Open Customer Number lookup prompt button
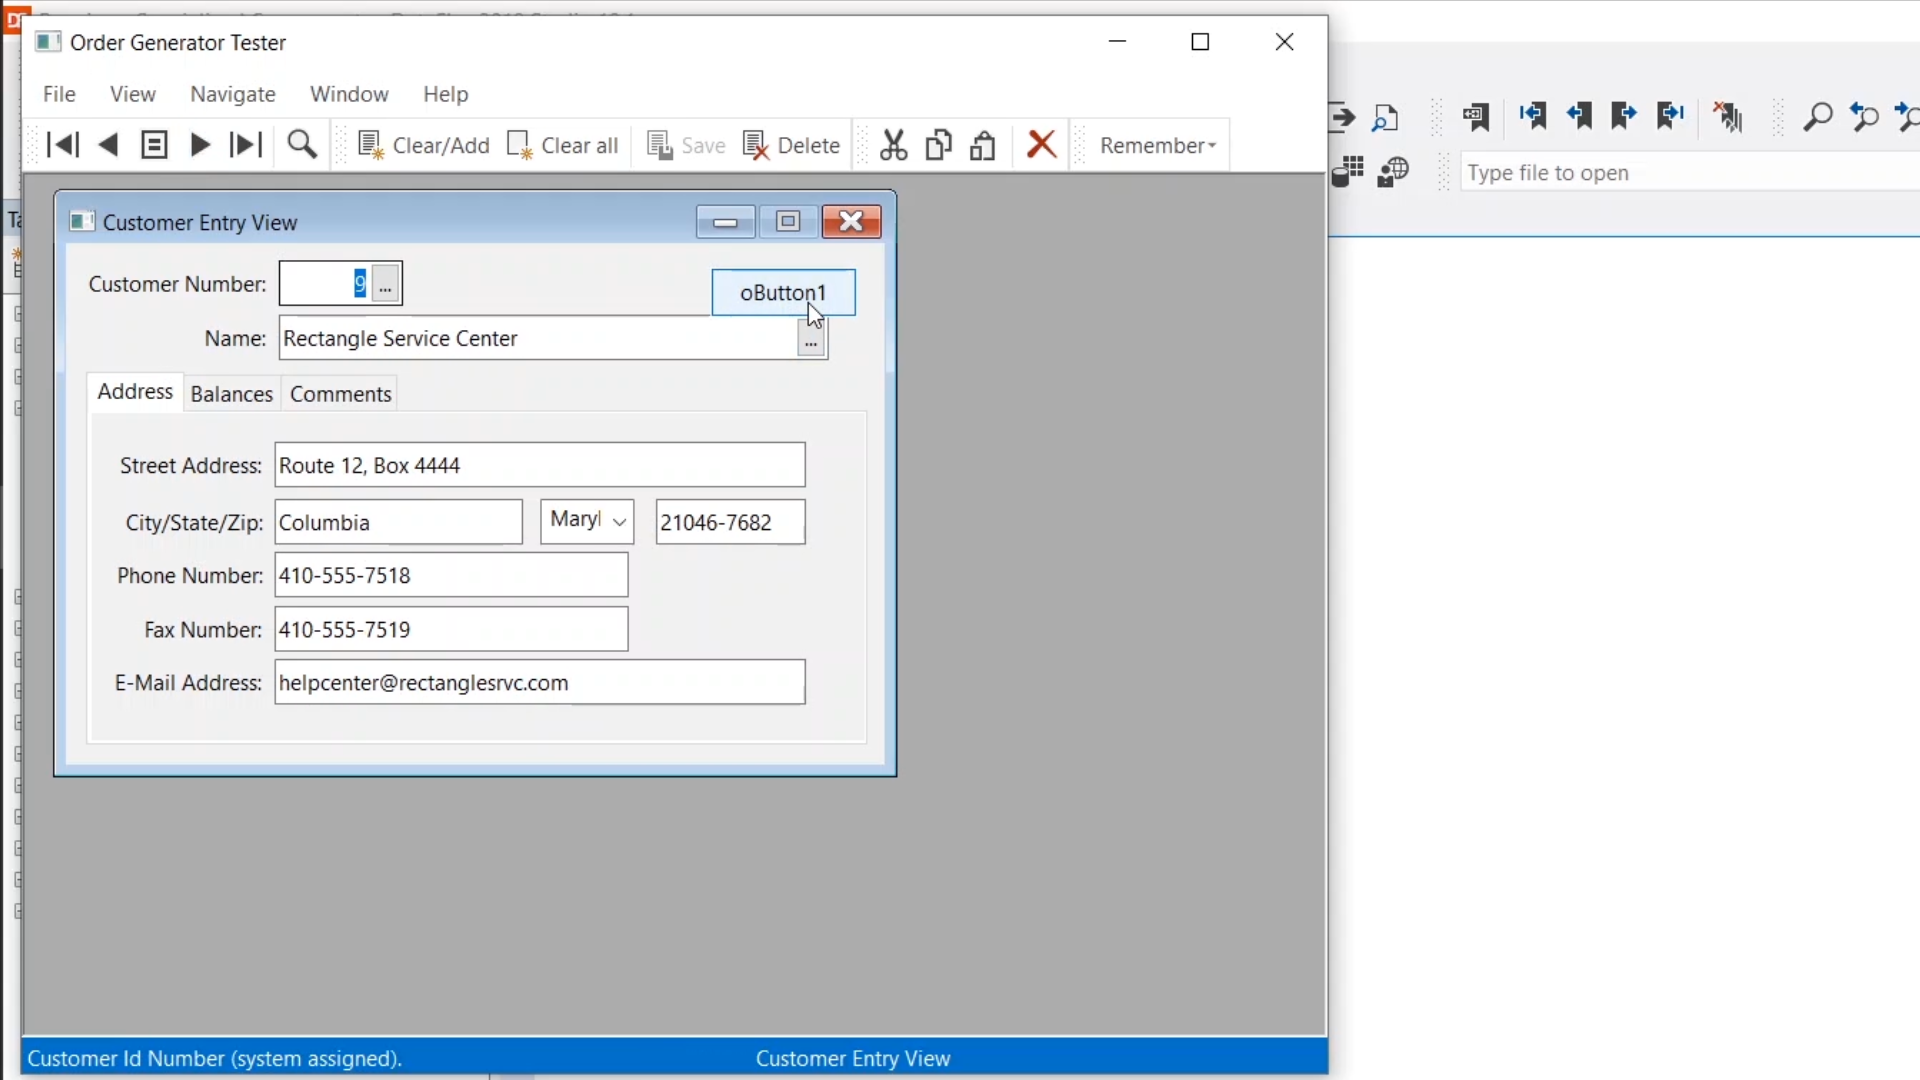Screen dimensions: 1920x1080 386,284
